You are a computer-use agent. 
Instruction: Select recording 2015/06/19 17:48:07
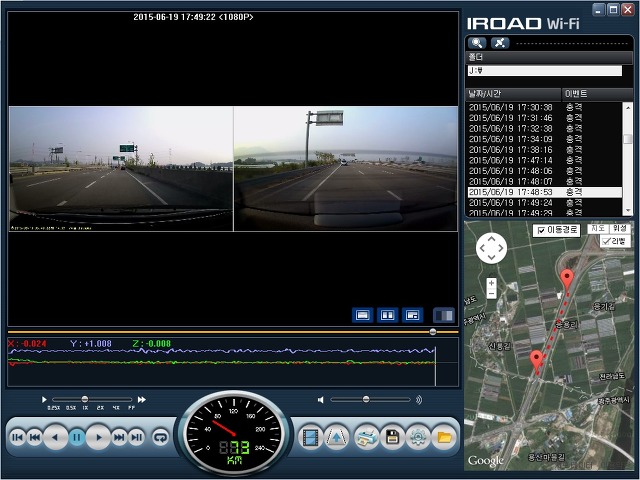point(544,182)
